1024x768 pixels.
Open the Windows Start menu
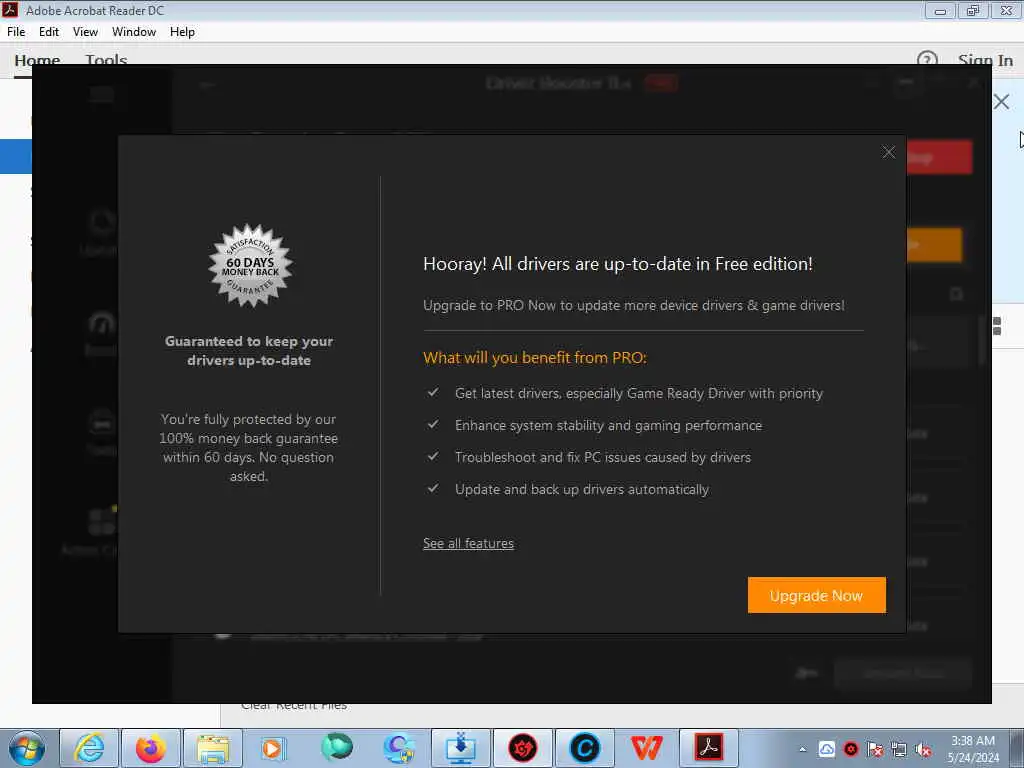(27, 748)
